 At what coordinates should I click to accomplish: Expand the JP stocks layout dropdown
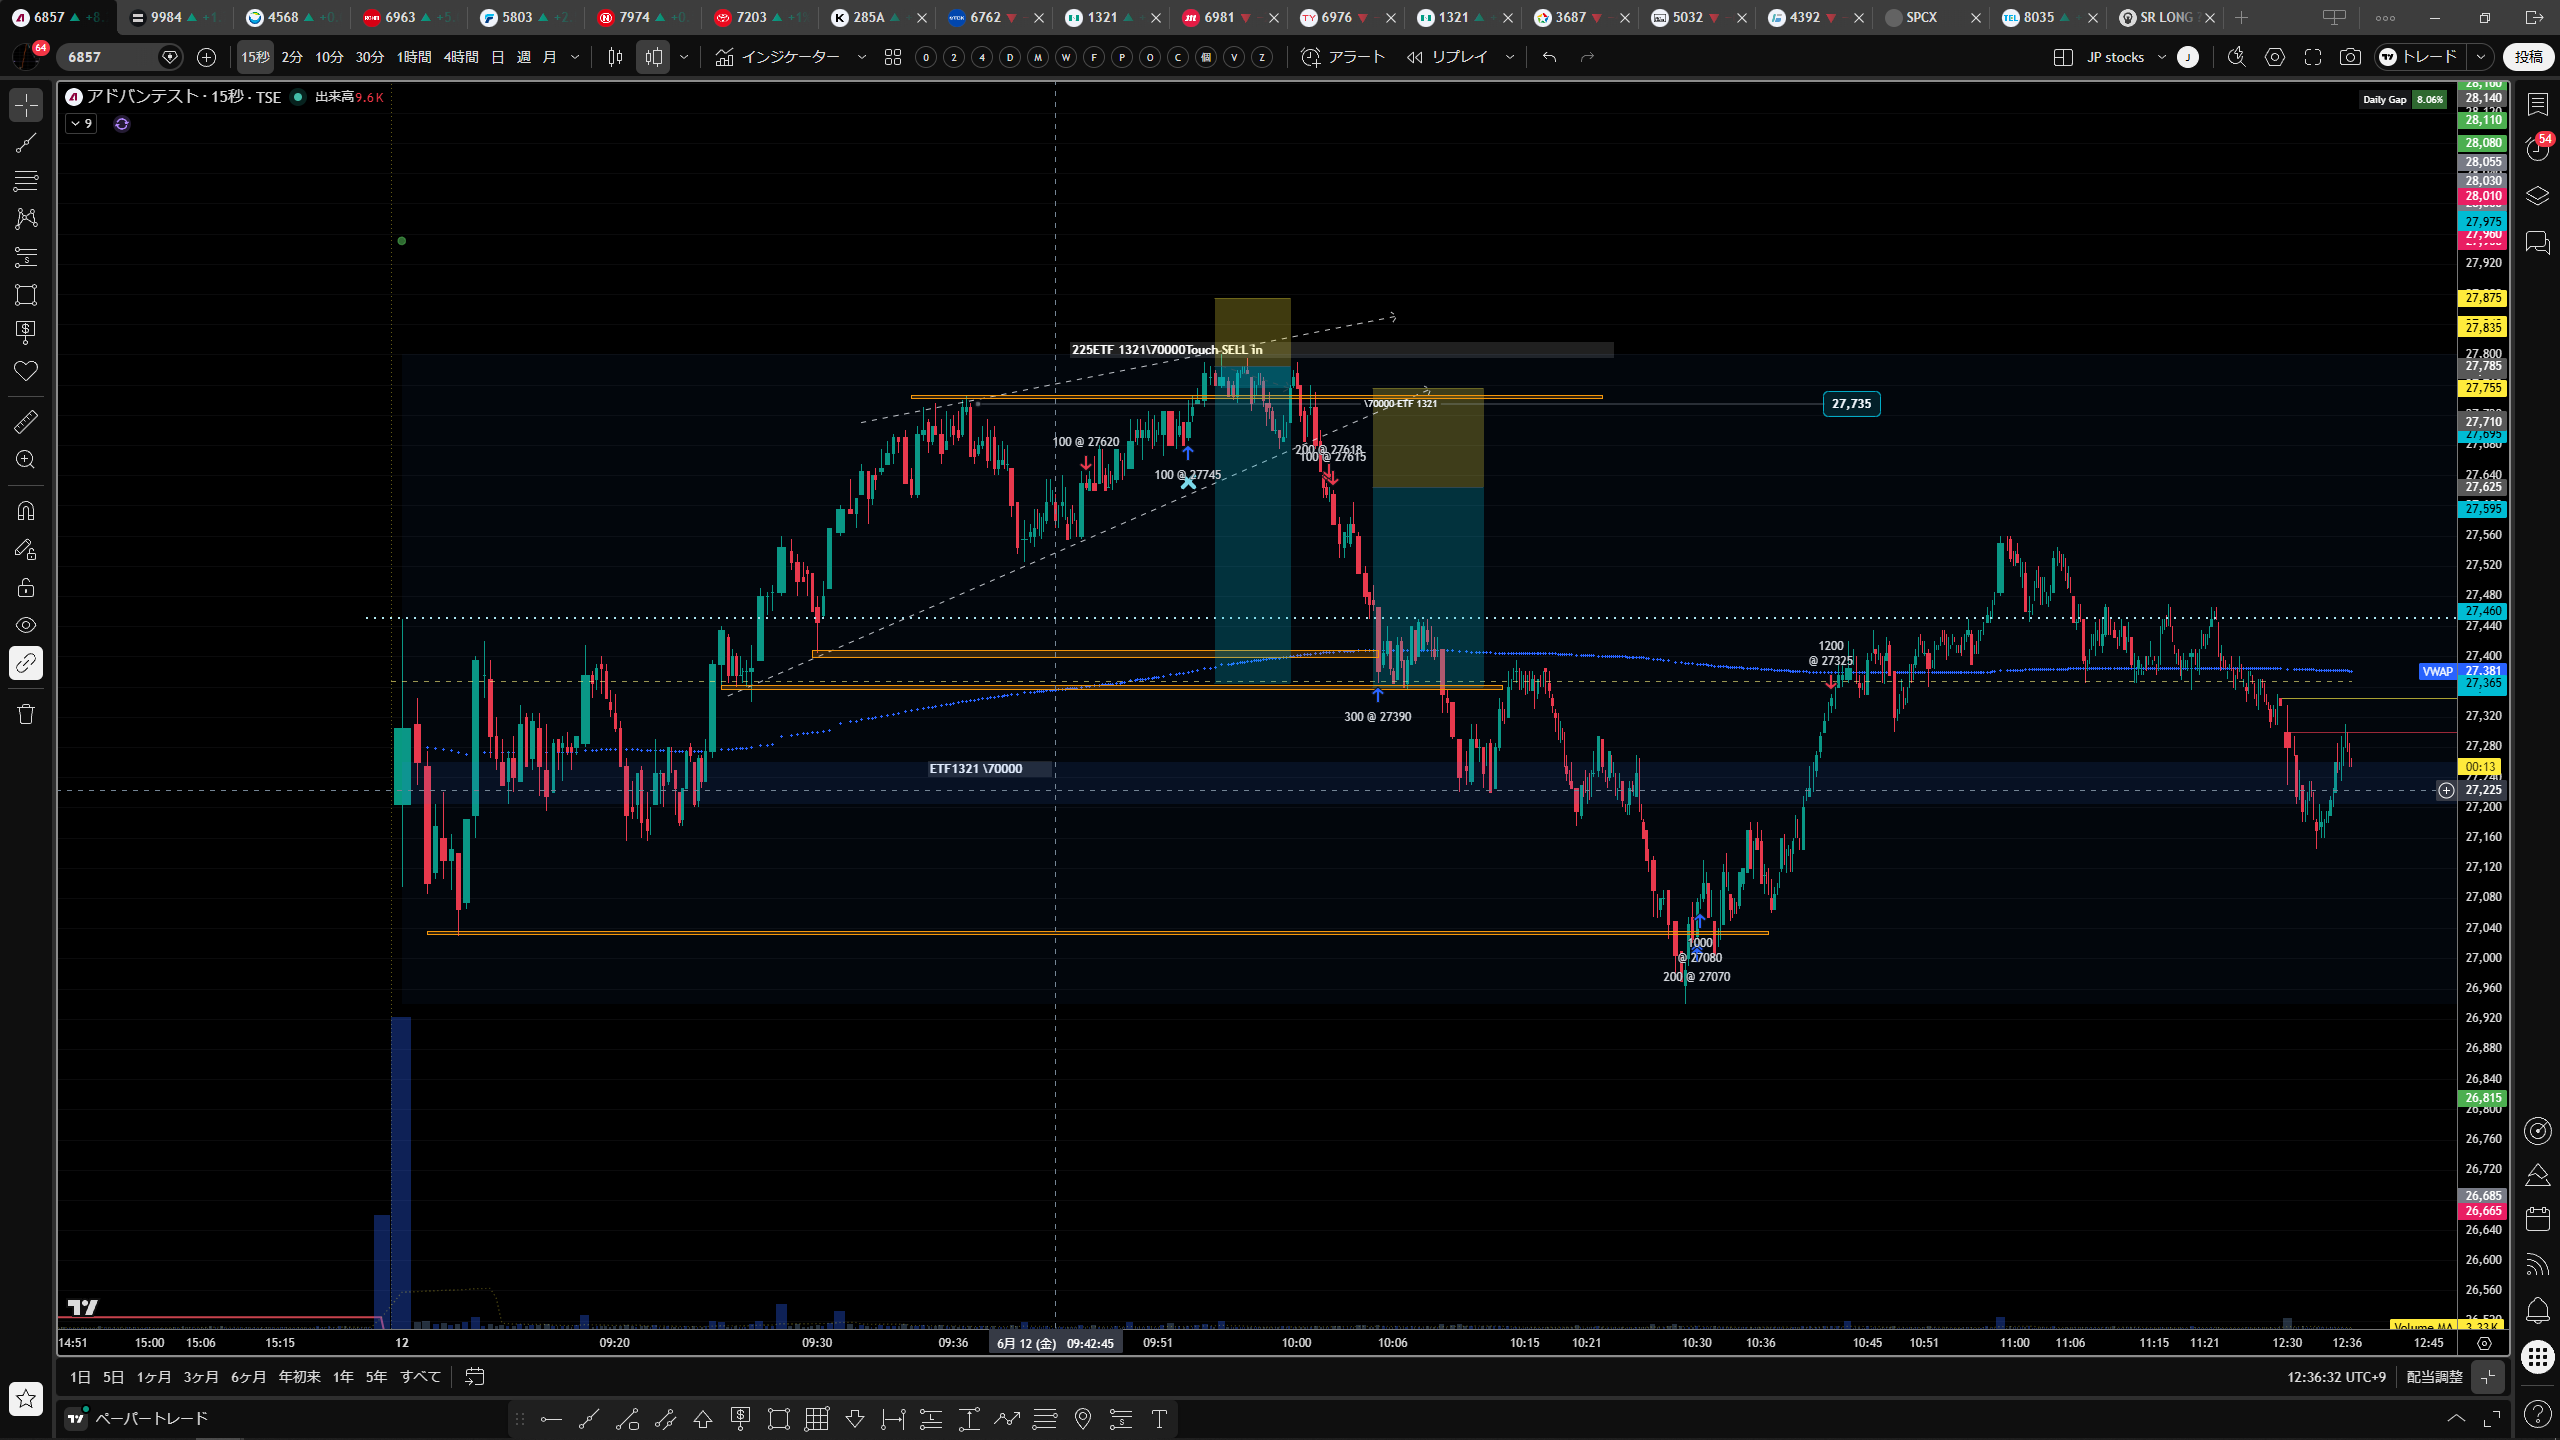[2161, 57]
